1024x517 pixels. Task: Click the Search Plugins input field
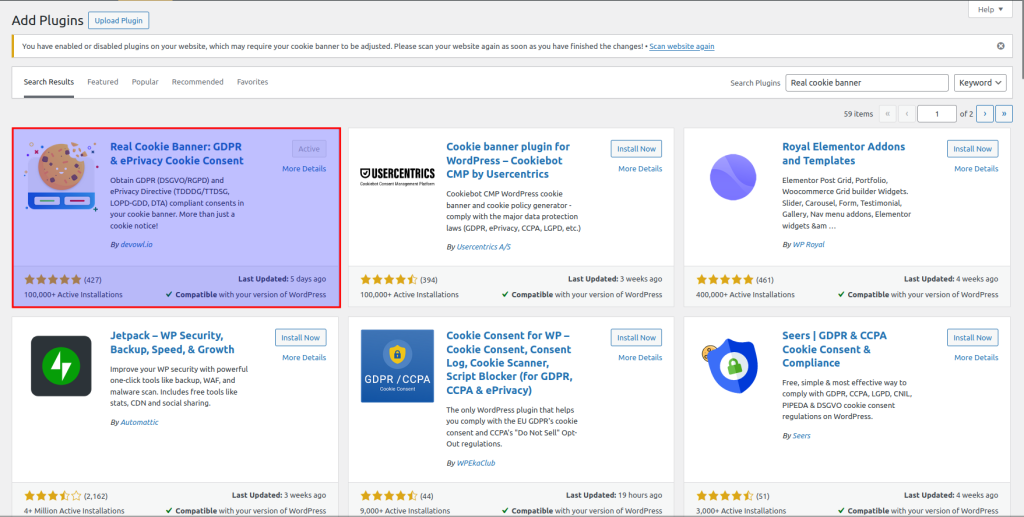pos(867,83)
